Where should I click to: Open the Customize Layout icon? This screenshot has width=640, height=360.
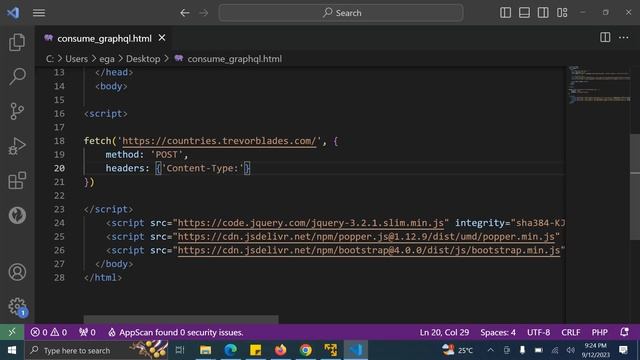point(562,13)
